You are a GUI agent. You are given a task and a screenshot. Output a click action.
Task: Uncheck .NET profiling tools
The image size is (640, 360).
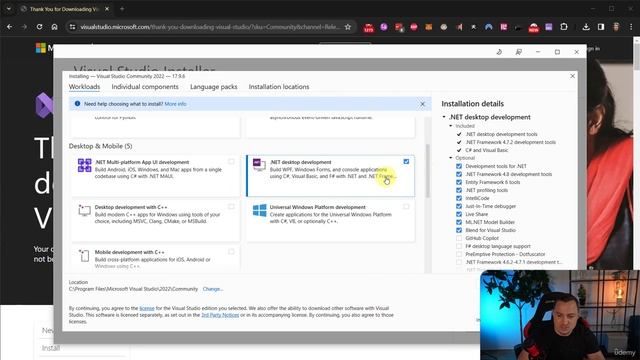pyautogui.click(x=459, y=190)
